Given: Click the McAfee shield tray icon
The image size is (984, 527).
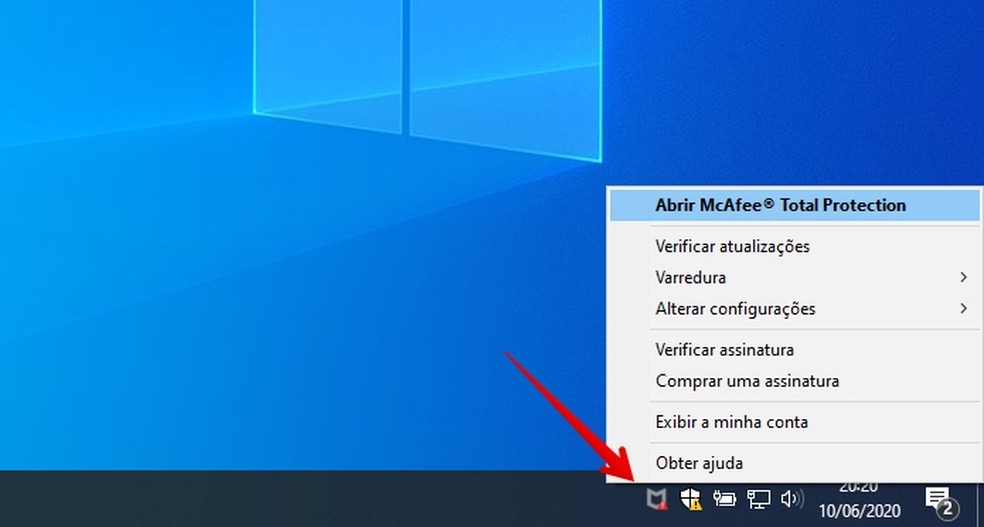Looking at the screenshot, I should (x=657, y=500).
